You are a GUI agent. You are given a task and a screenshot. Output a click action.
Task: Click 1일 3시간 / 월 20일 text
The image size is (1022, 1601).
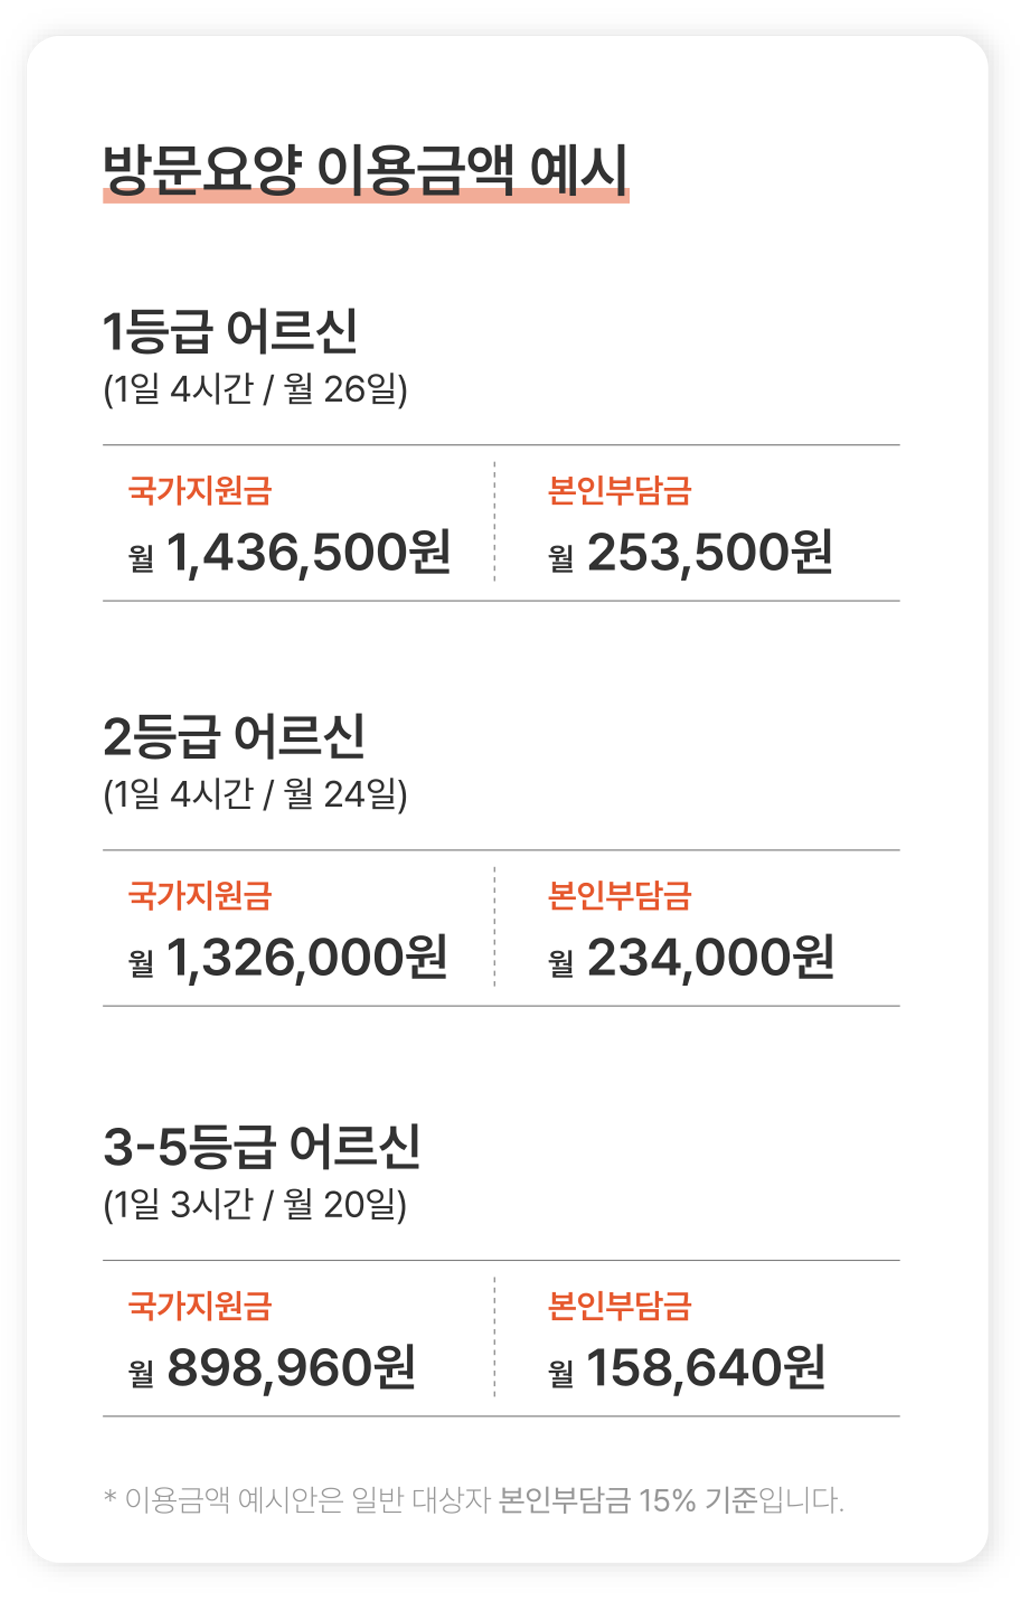255,1204
